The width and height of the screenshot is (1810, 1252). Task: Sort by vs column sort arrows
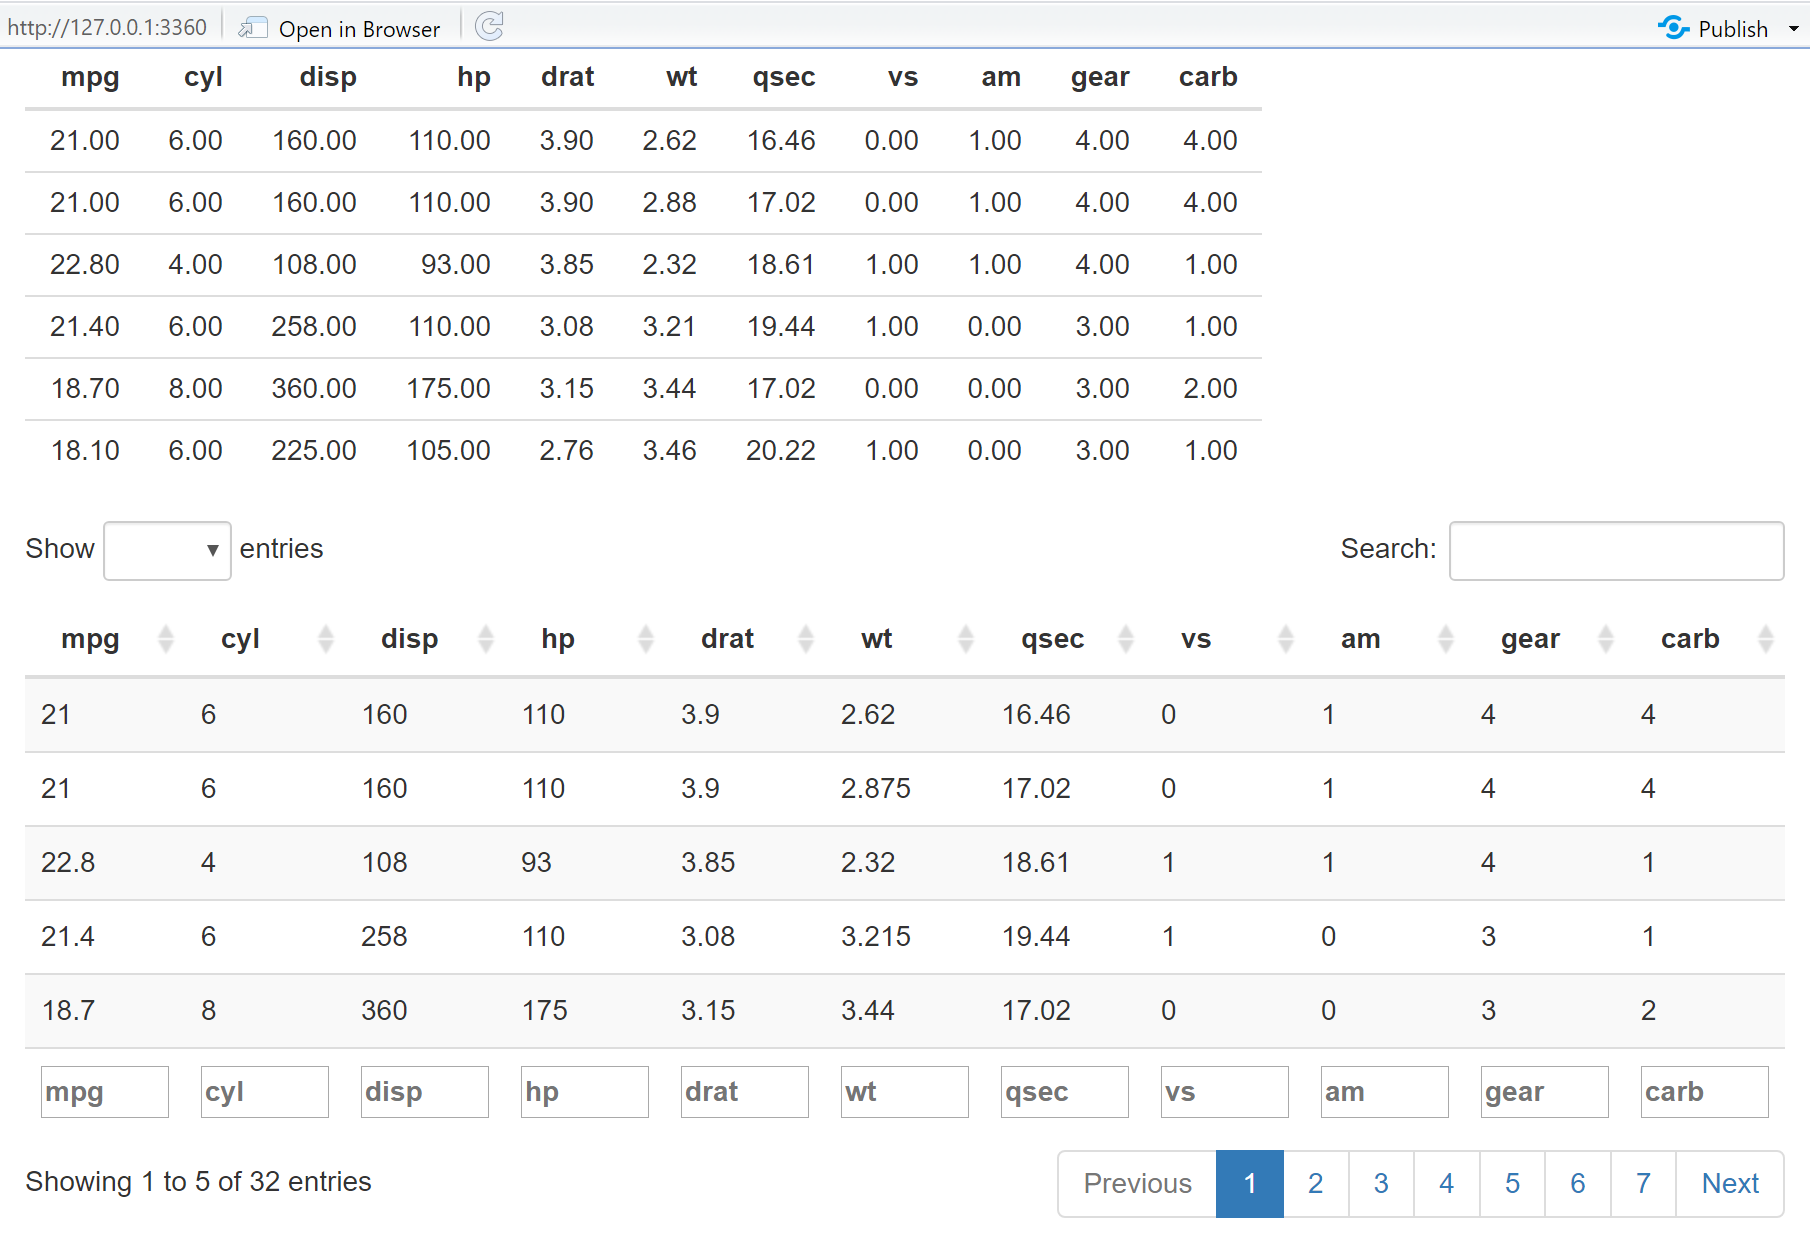click(1286, 639)
